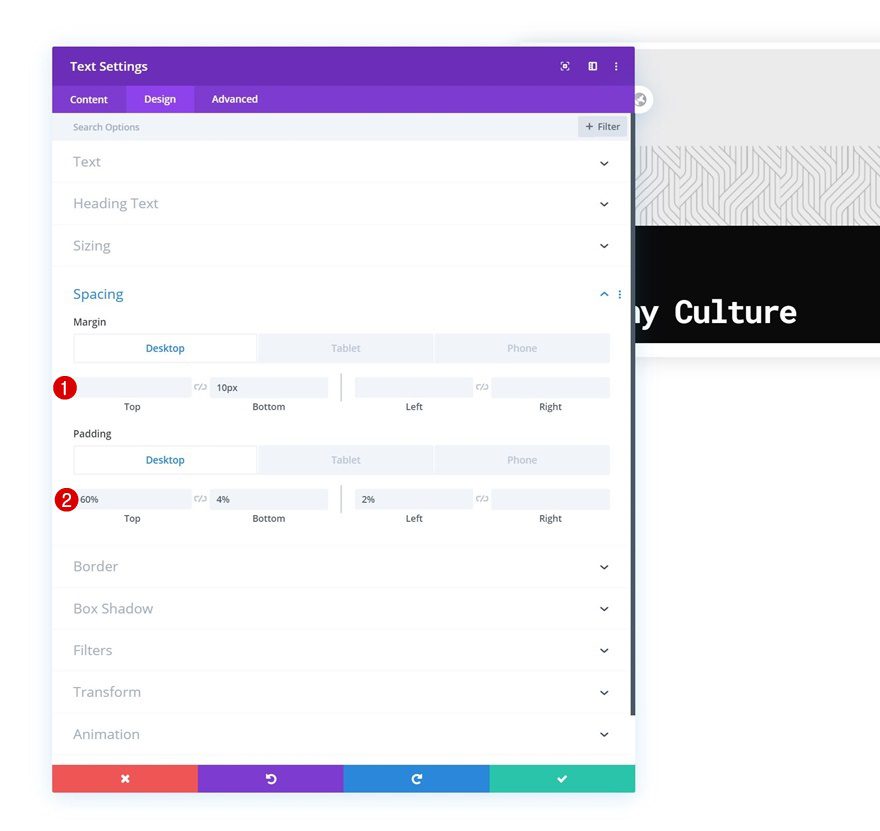Expand the Animation section
The image size is (880, 831).
tap(342, 734)
